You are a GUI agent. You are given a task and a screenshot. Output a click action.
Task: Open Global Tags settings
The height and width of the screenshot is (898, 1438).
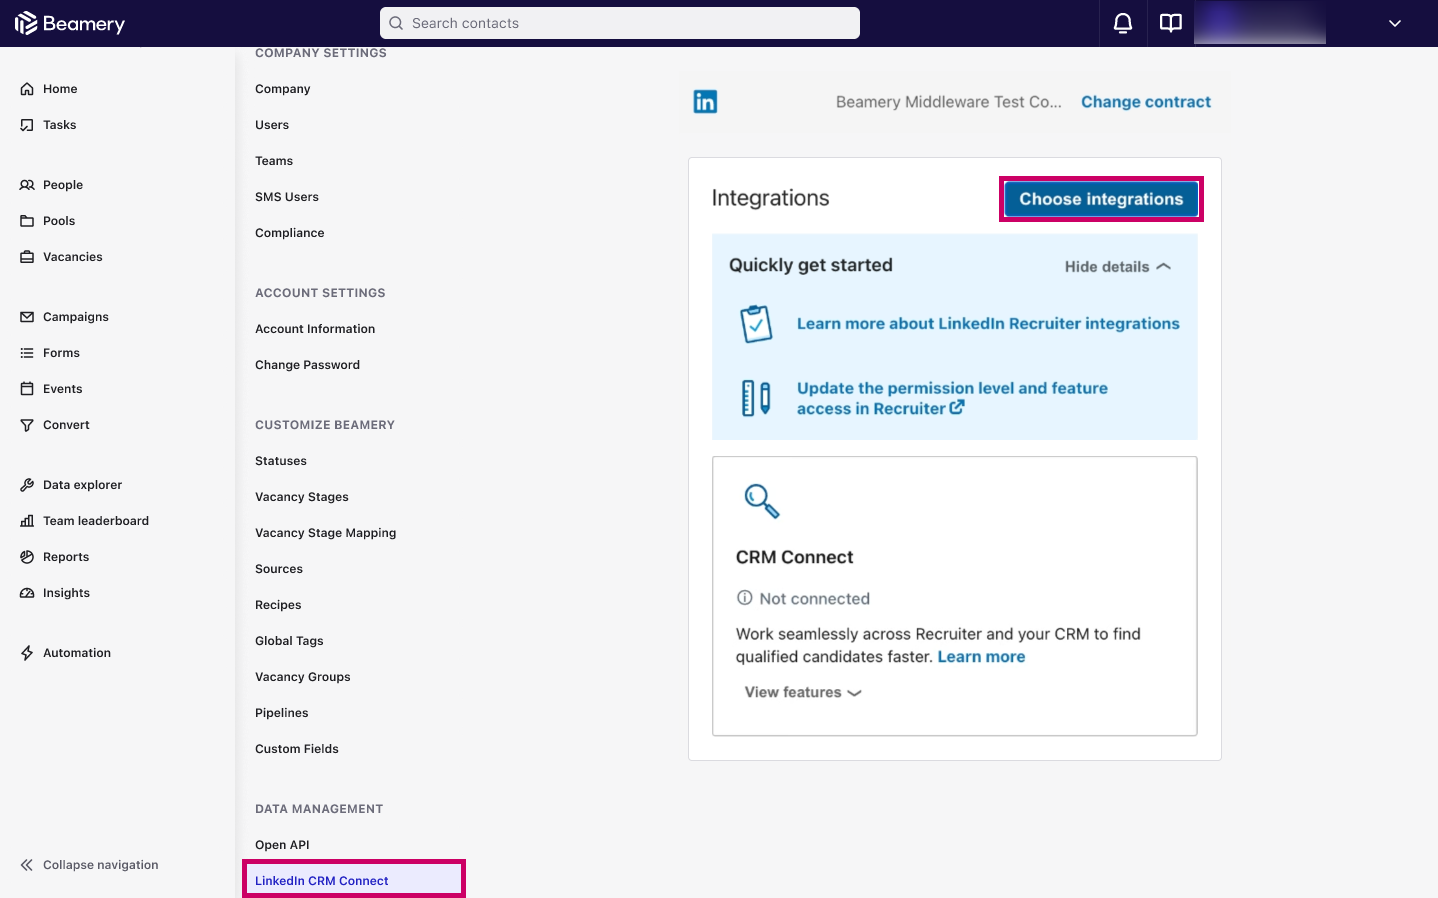click(289, 641)
